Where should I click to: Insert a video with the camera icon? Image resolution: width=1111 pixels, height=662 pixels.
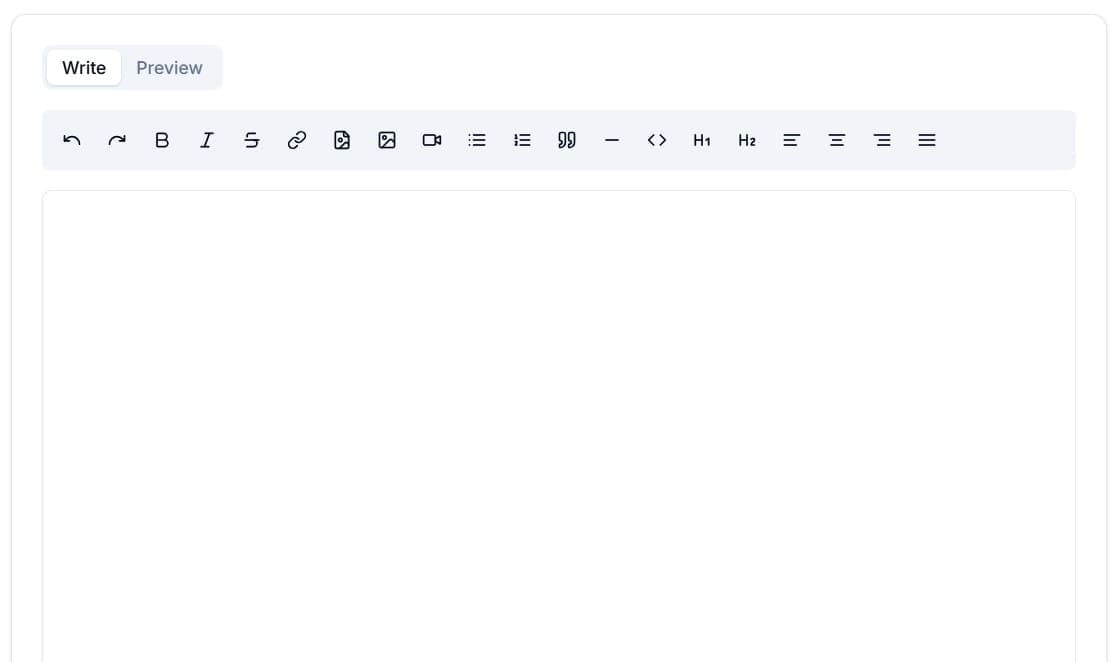[432, 140]
